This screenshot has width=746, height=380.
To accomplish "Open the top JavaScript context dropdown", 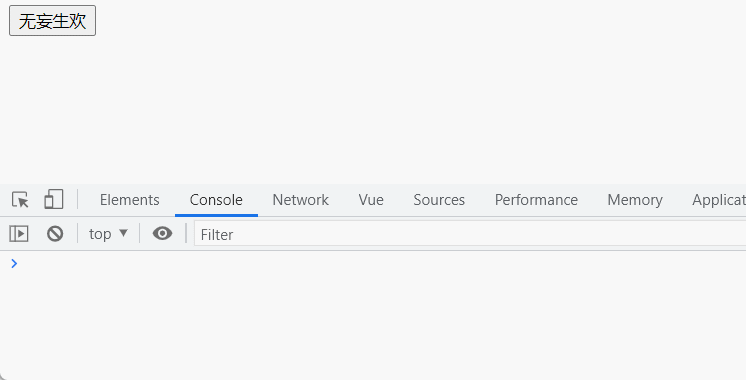I will (x=108, y=234).
